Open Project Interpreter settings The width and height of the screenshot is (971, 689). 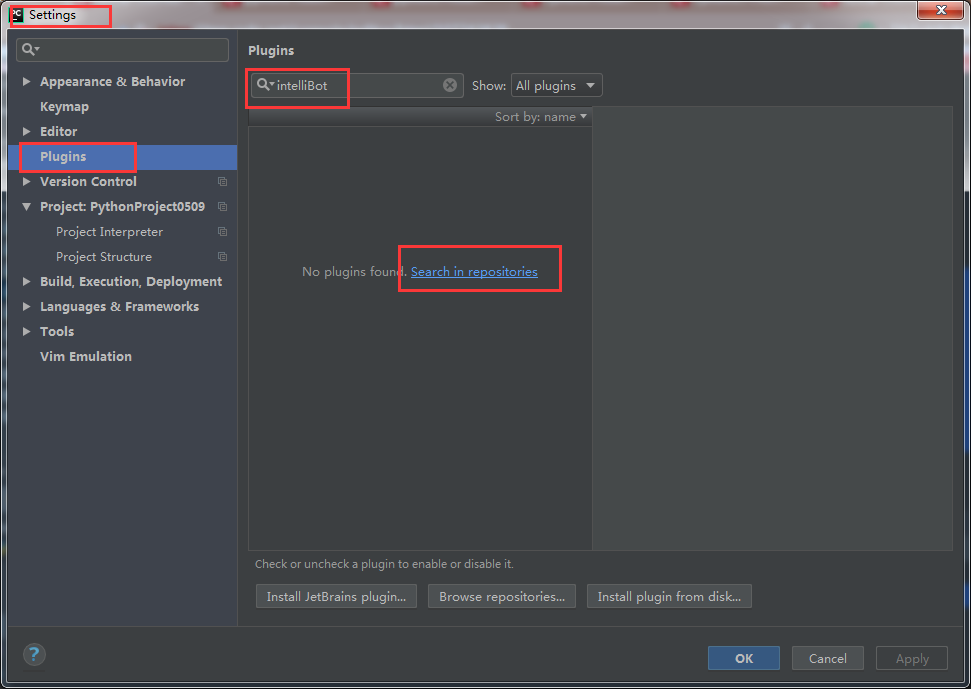110,232
